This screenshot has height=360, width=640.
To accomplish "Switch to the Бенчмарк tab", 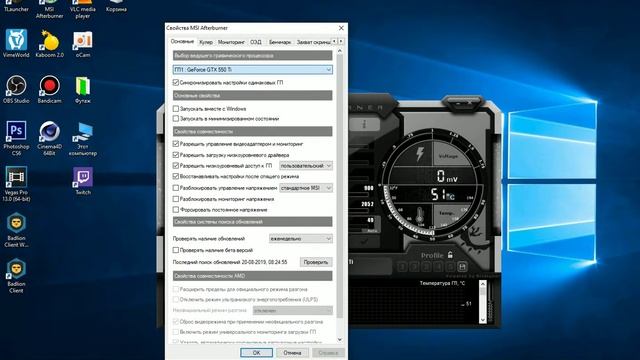I will pyautogui.click(x=280, y=42).
